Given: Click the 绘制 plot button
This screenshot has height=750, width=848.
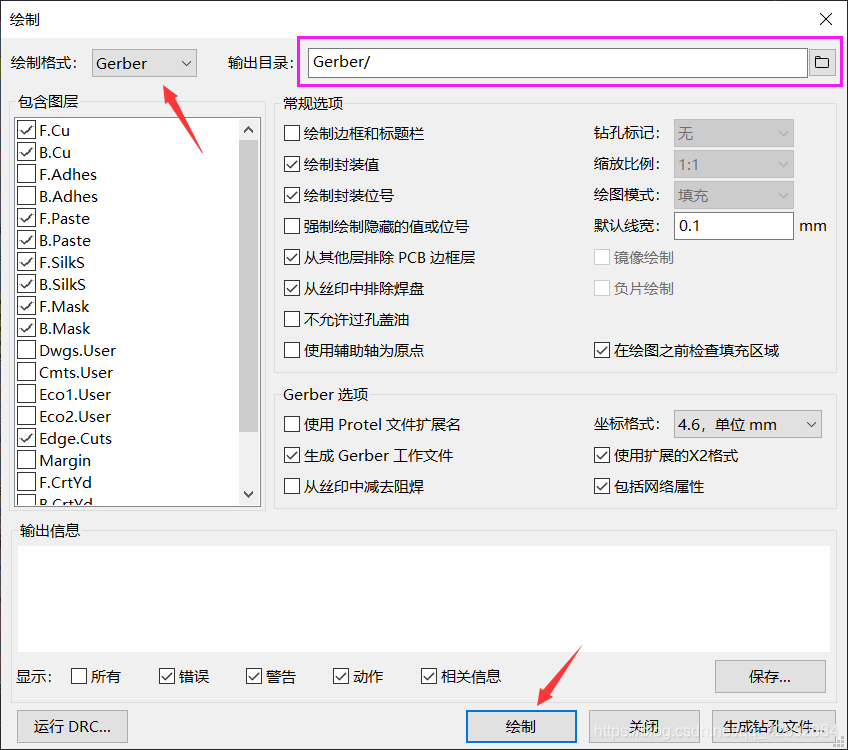Looking at the screenshot, I should click(x=521, y=726).
